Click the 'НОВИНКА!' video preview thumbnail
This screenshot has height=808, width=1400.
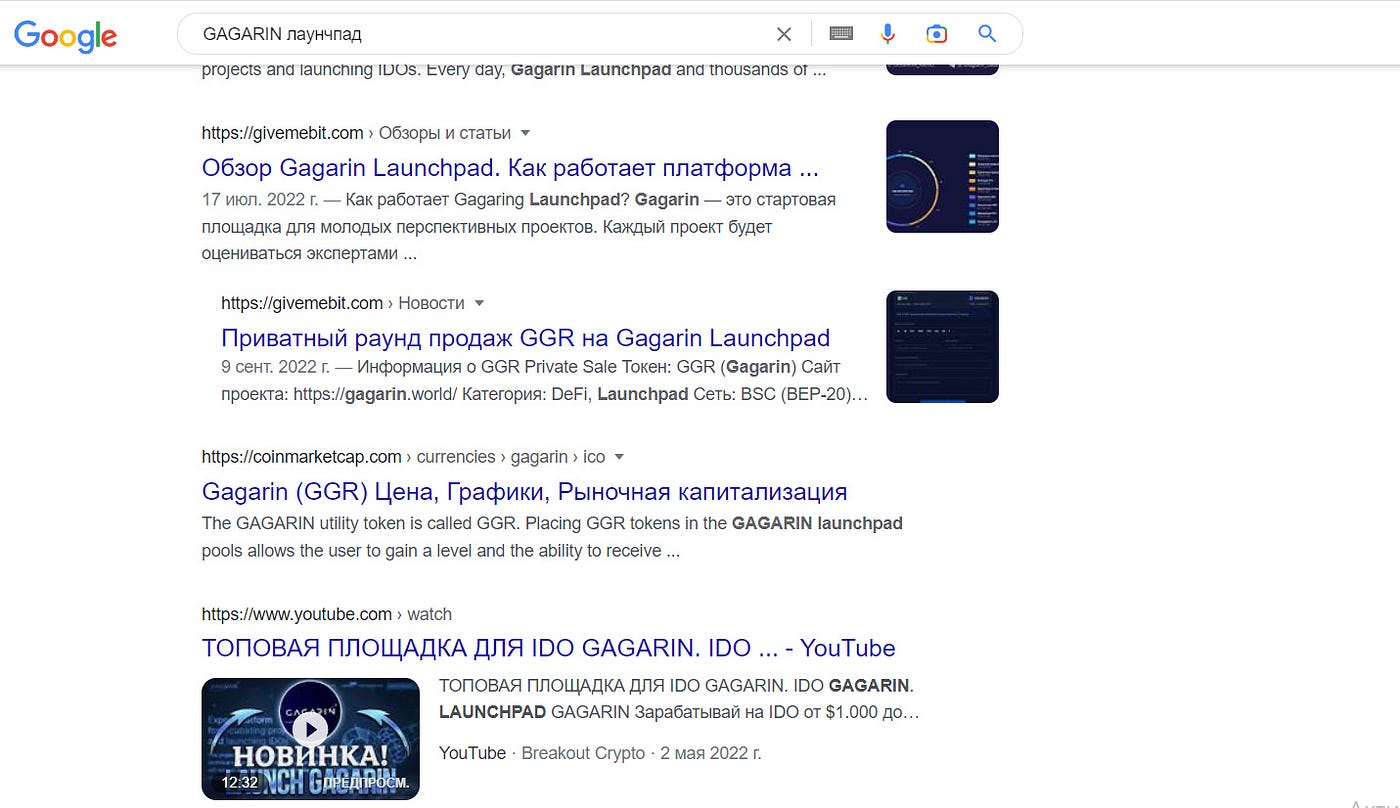(x=310, y=739)
